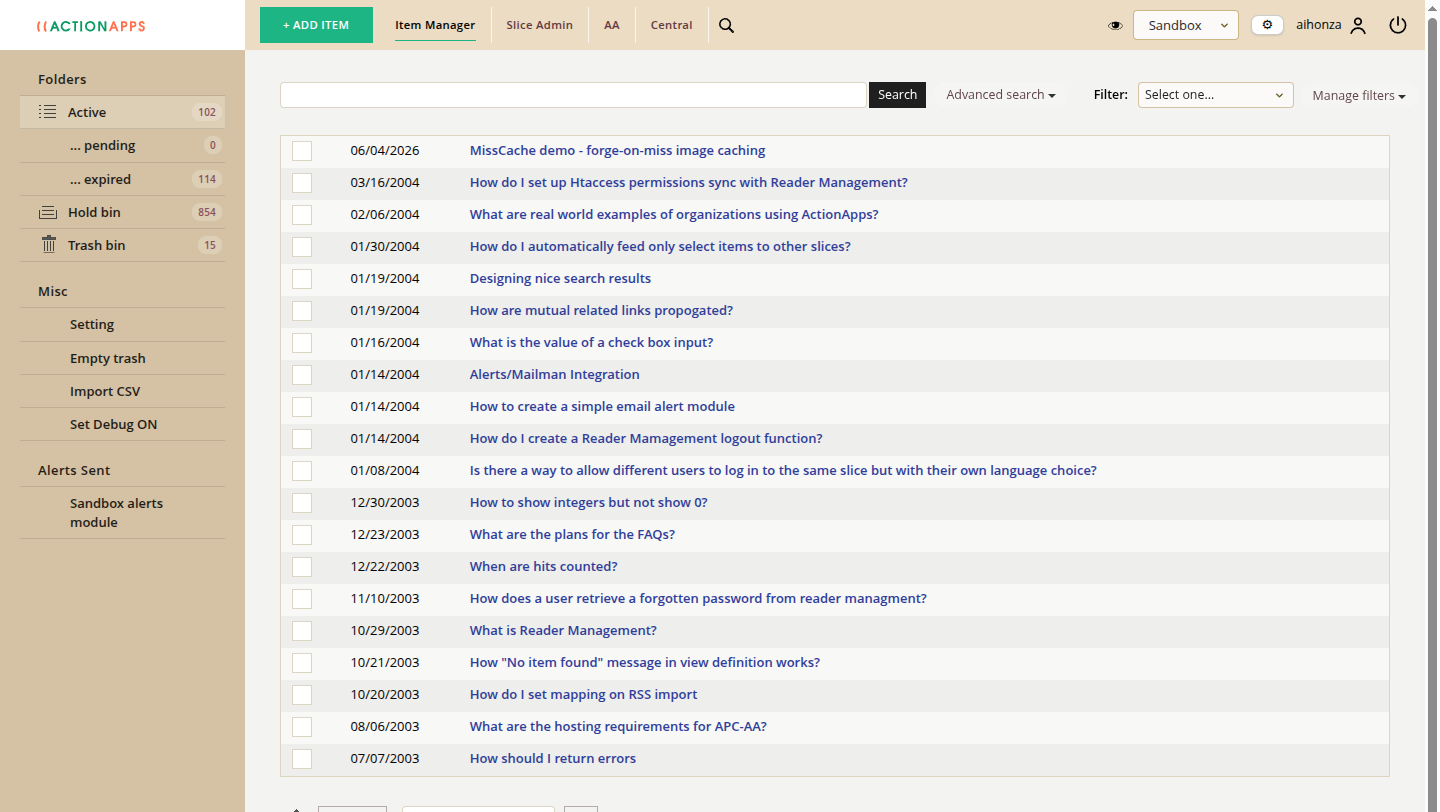Open 'Is there a way to allow different users' item
Image resolution: width=1440 pixels, height=812 pixels.
tap(783, 471)
